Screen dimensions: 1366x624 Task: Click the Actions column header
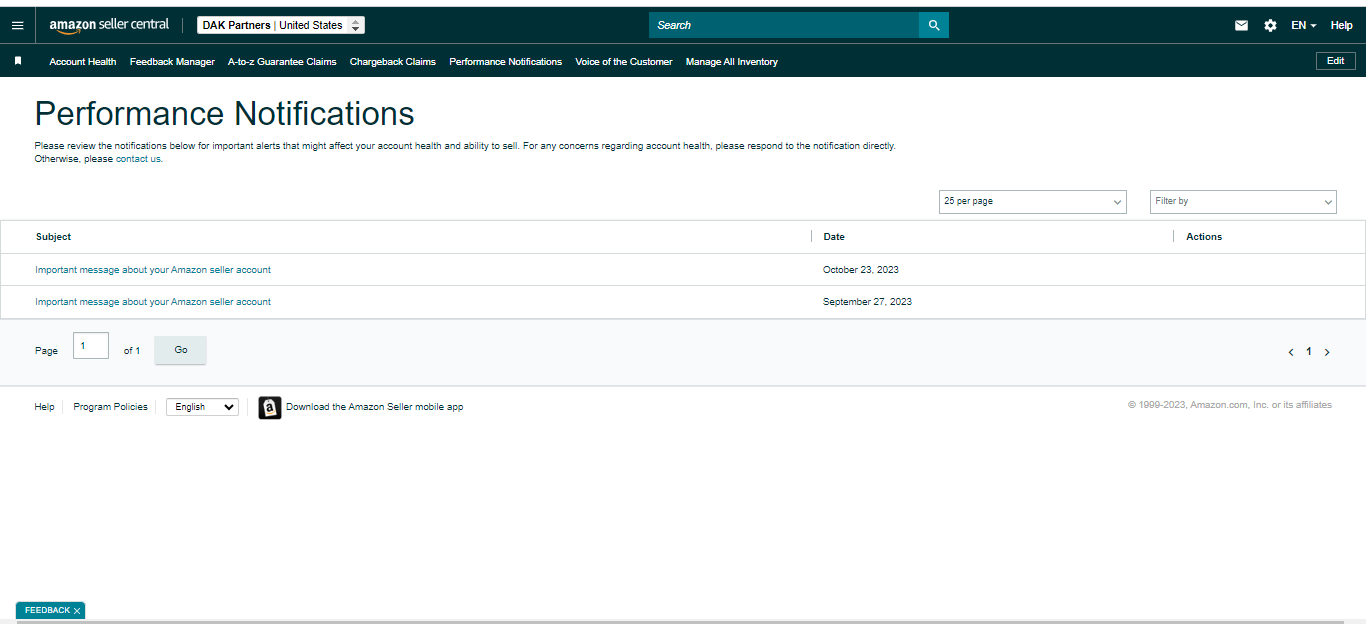tap(1204, 237)
